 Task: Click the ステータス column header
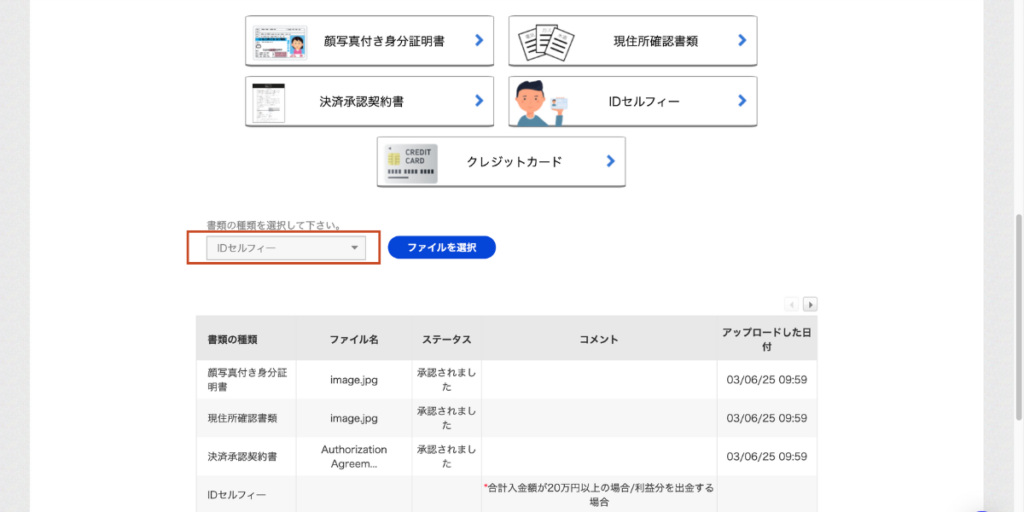[x=446, y=339]
